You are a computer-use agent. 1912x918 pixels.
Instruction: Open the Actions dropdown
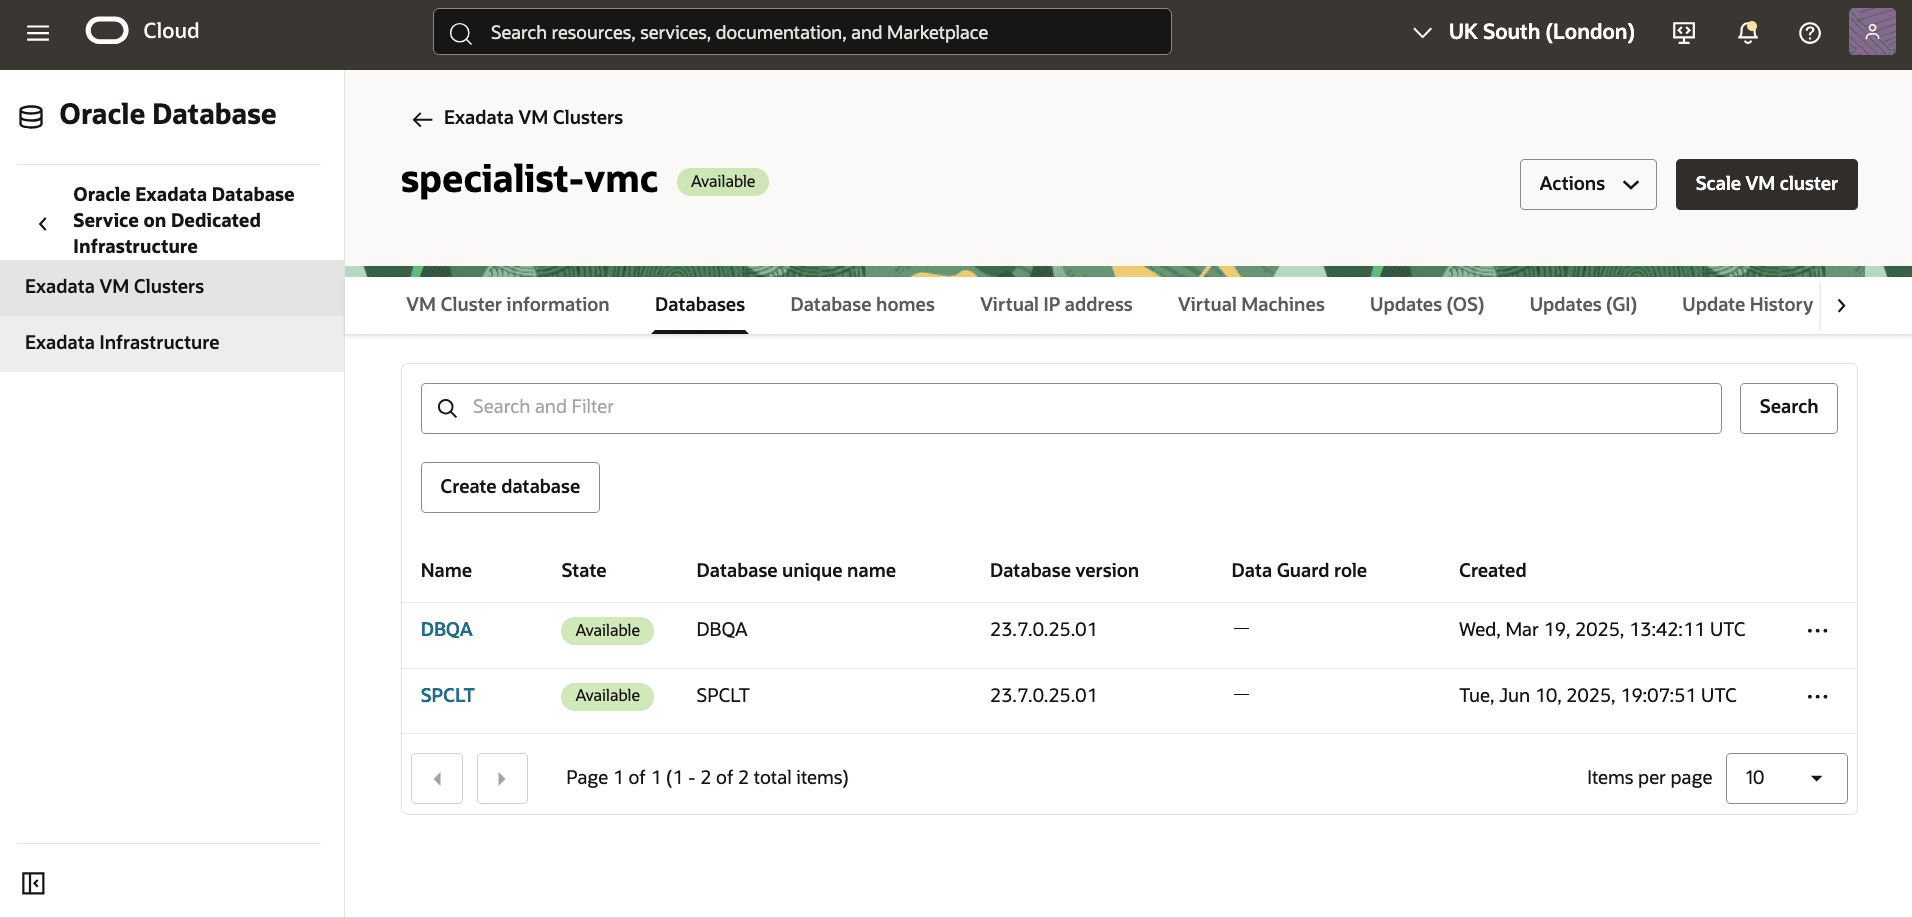(1588, 184)
